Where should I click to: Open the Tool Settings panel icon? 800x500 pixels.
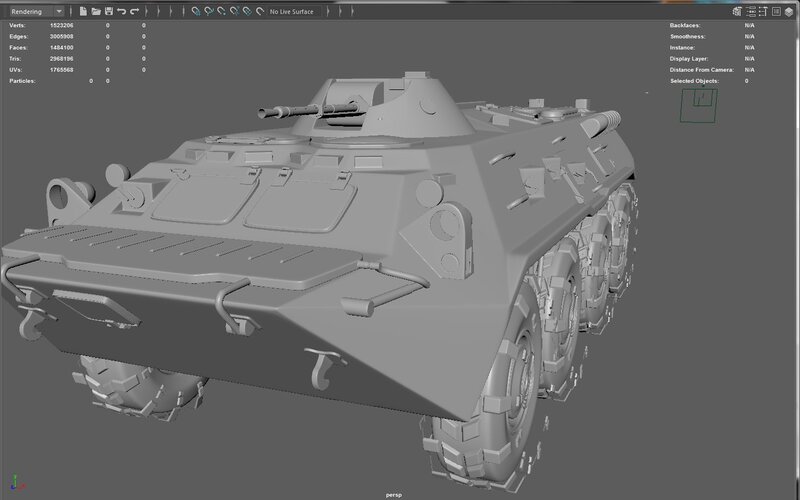(763, 11)
